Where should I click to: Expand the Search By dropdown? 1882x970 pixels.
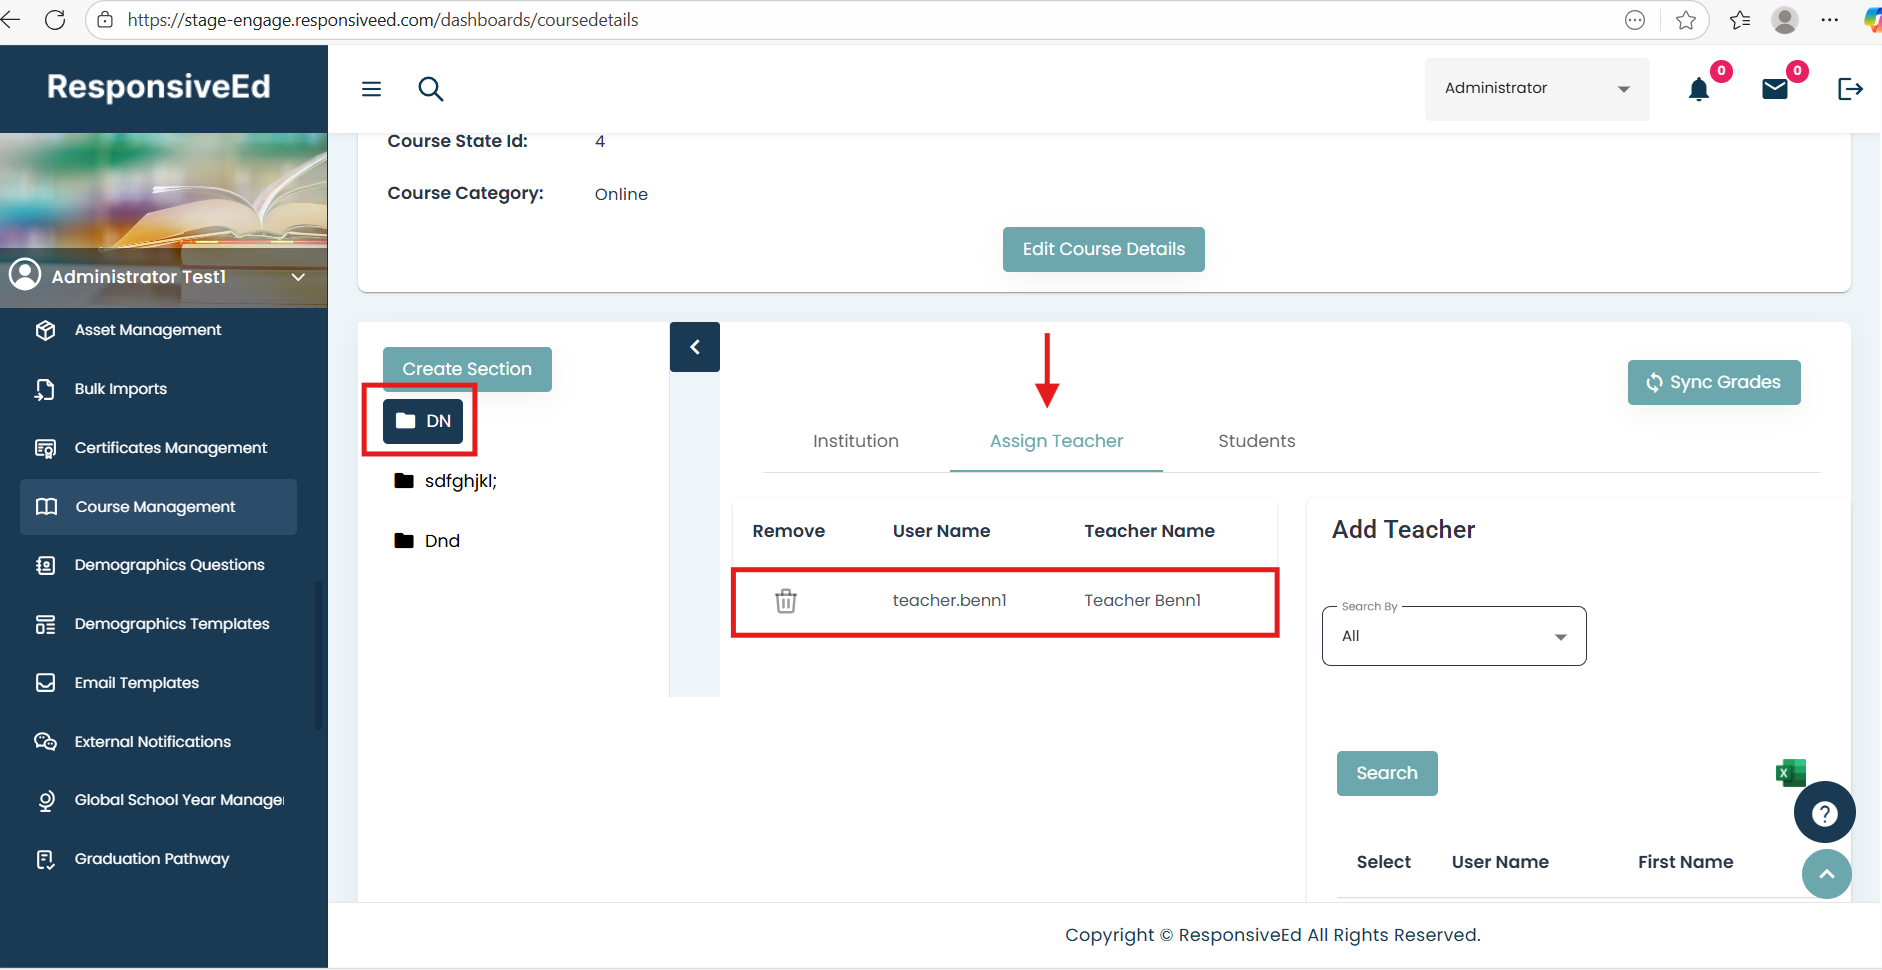1453,636
